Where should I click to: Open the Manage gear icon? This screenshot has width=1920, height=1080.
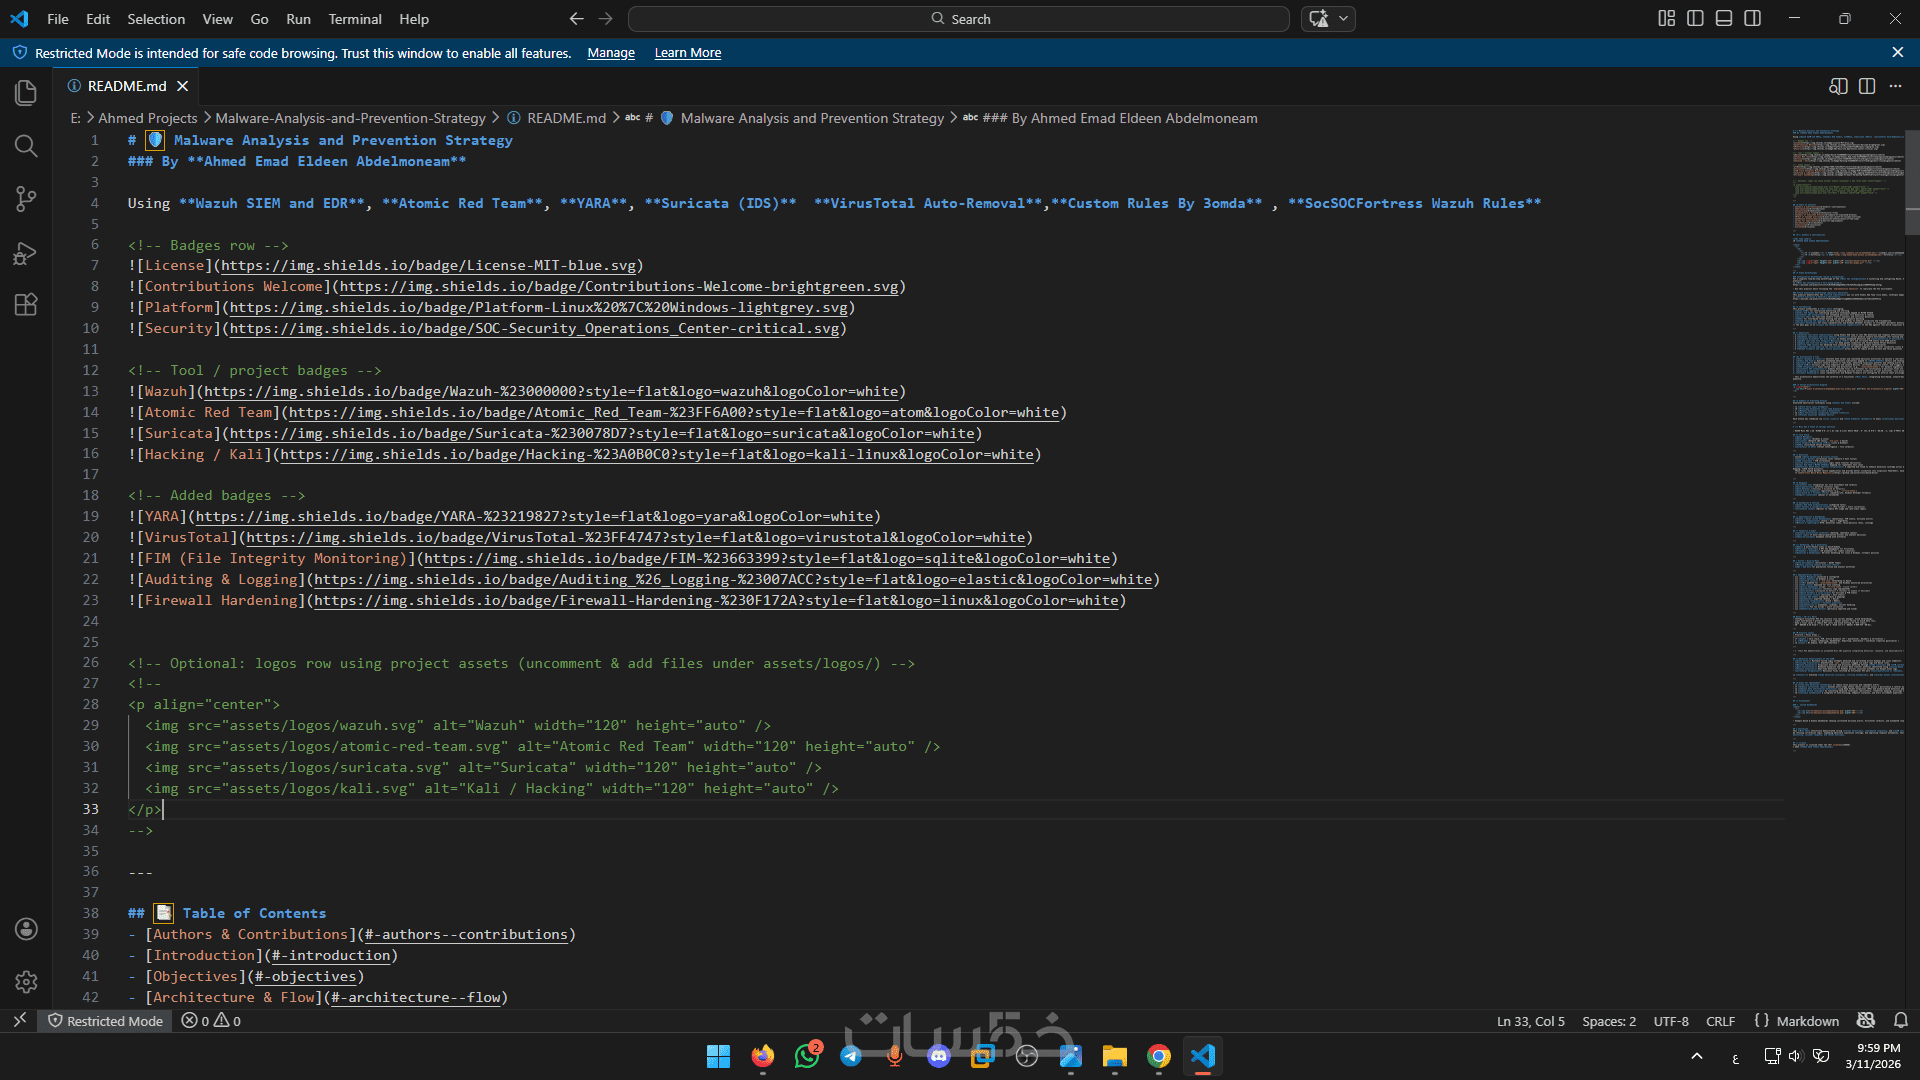tap(26, 982)
